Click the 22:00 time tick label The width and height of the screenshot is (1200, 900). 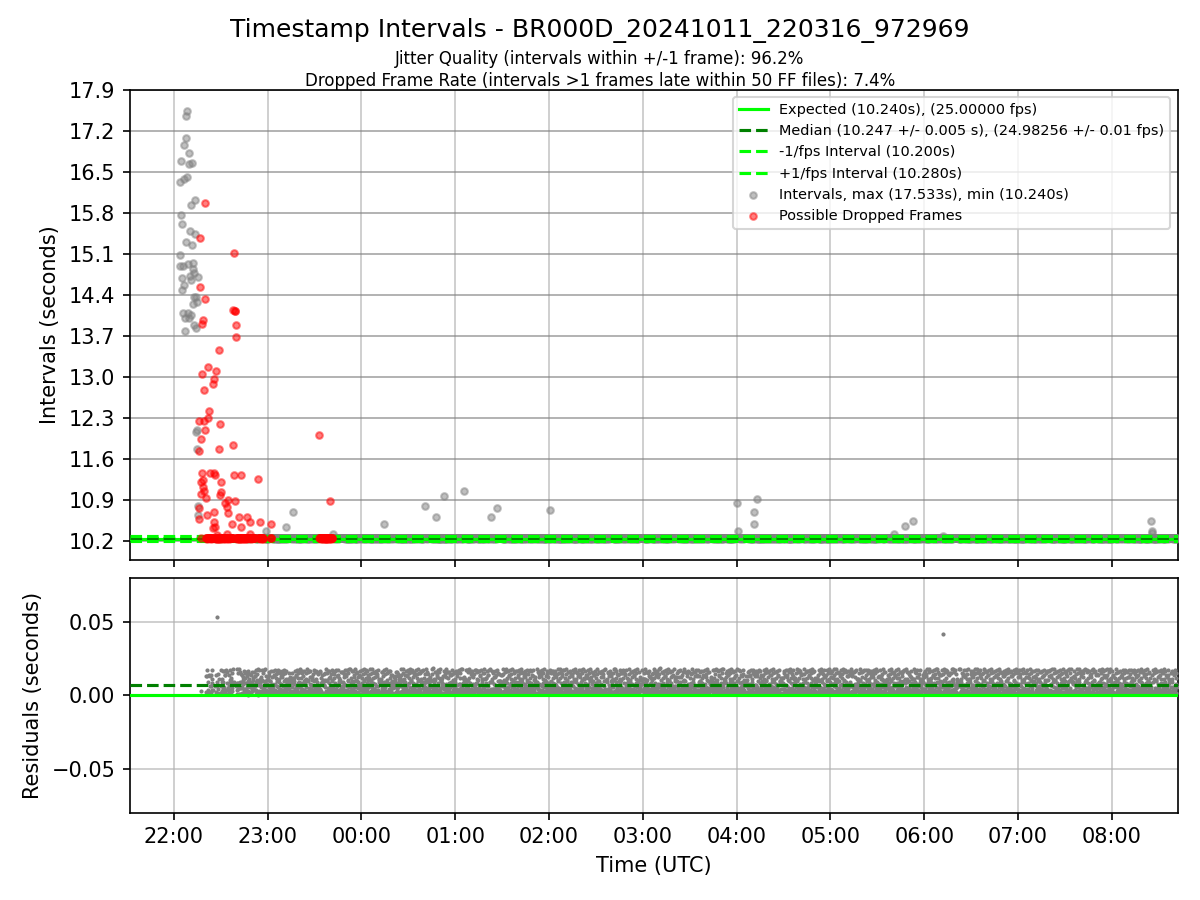pos(174,835)
